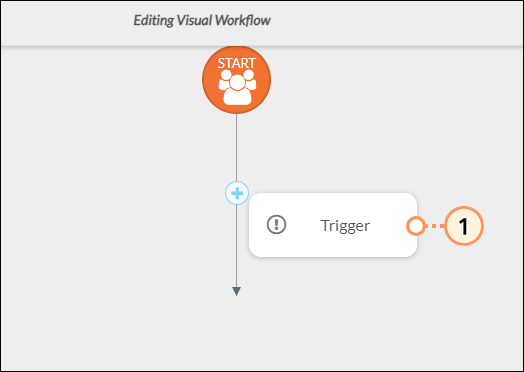Click the orange connector handle on Trigger card
Image resolution: width=524 pixels, height=372 pixels.
[416, 226]
